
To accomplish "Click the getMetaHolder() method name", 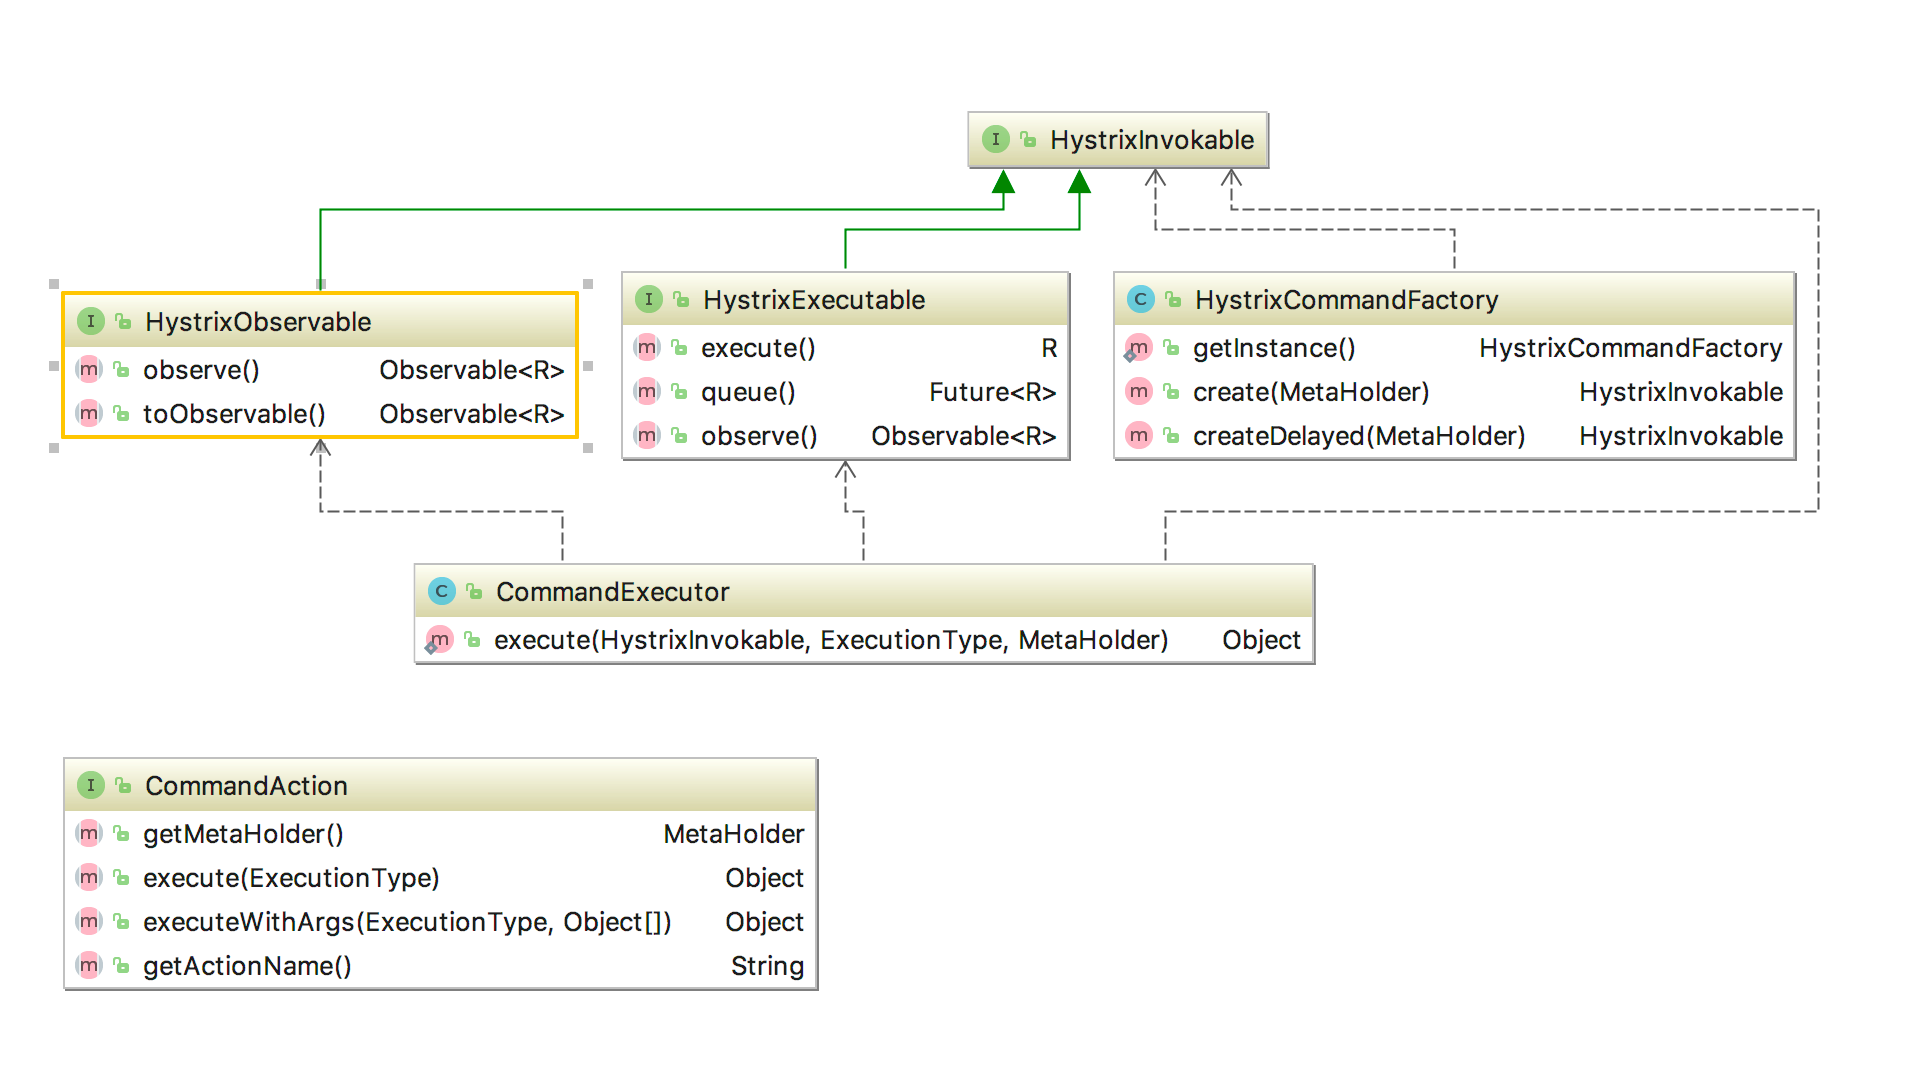I will coord(243,834).
